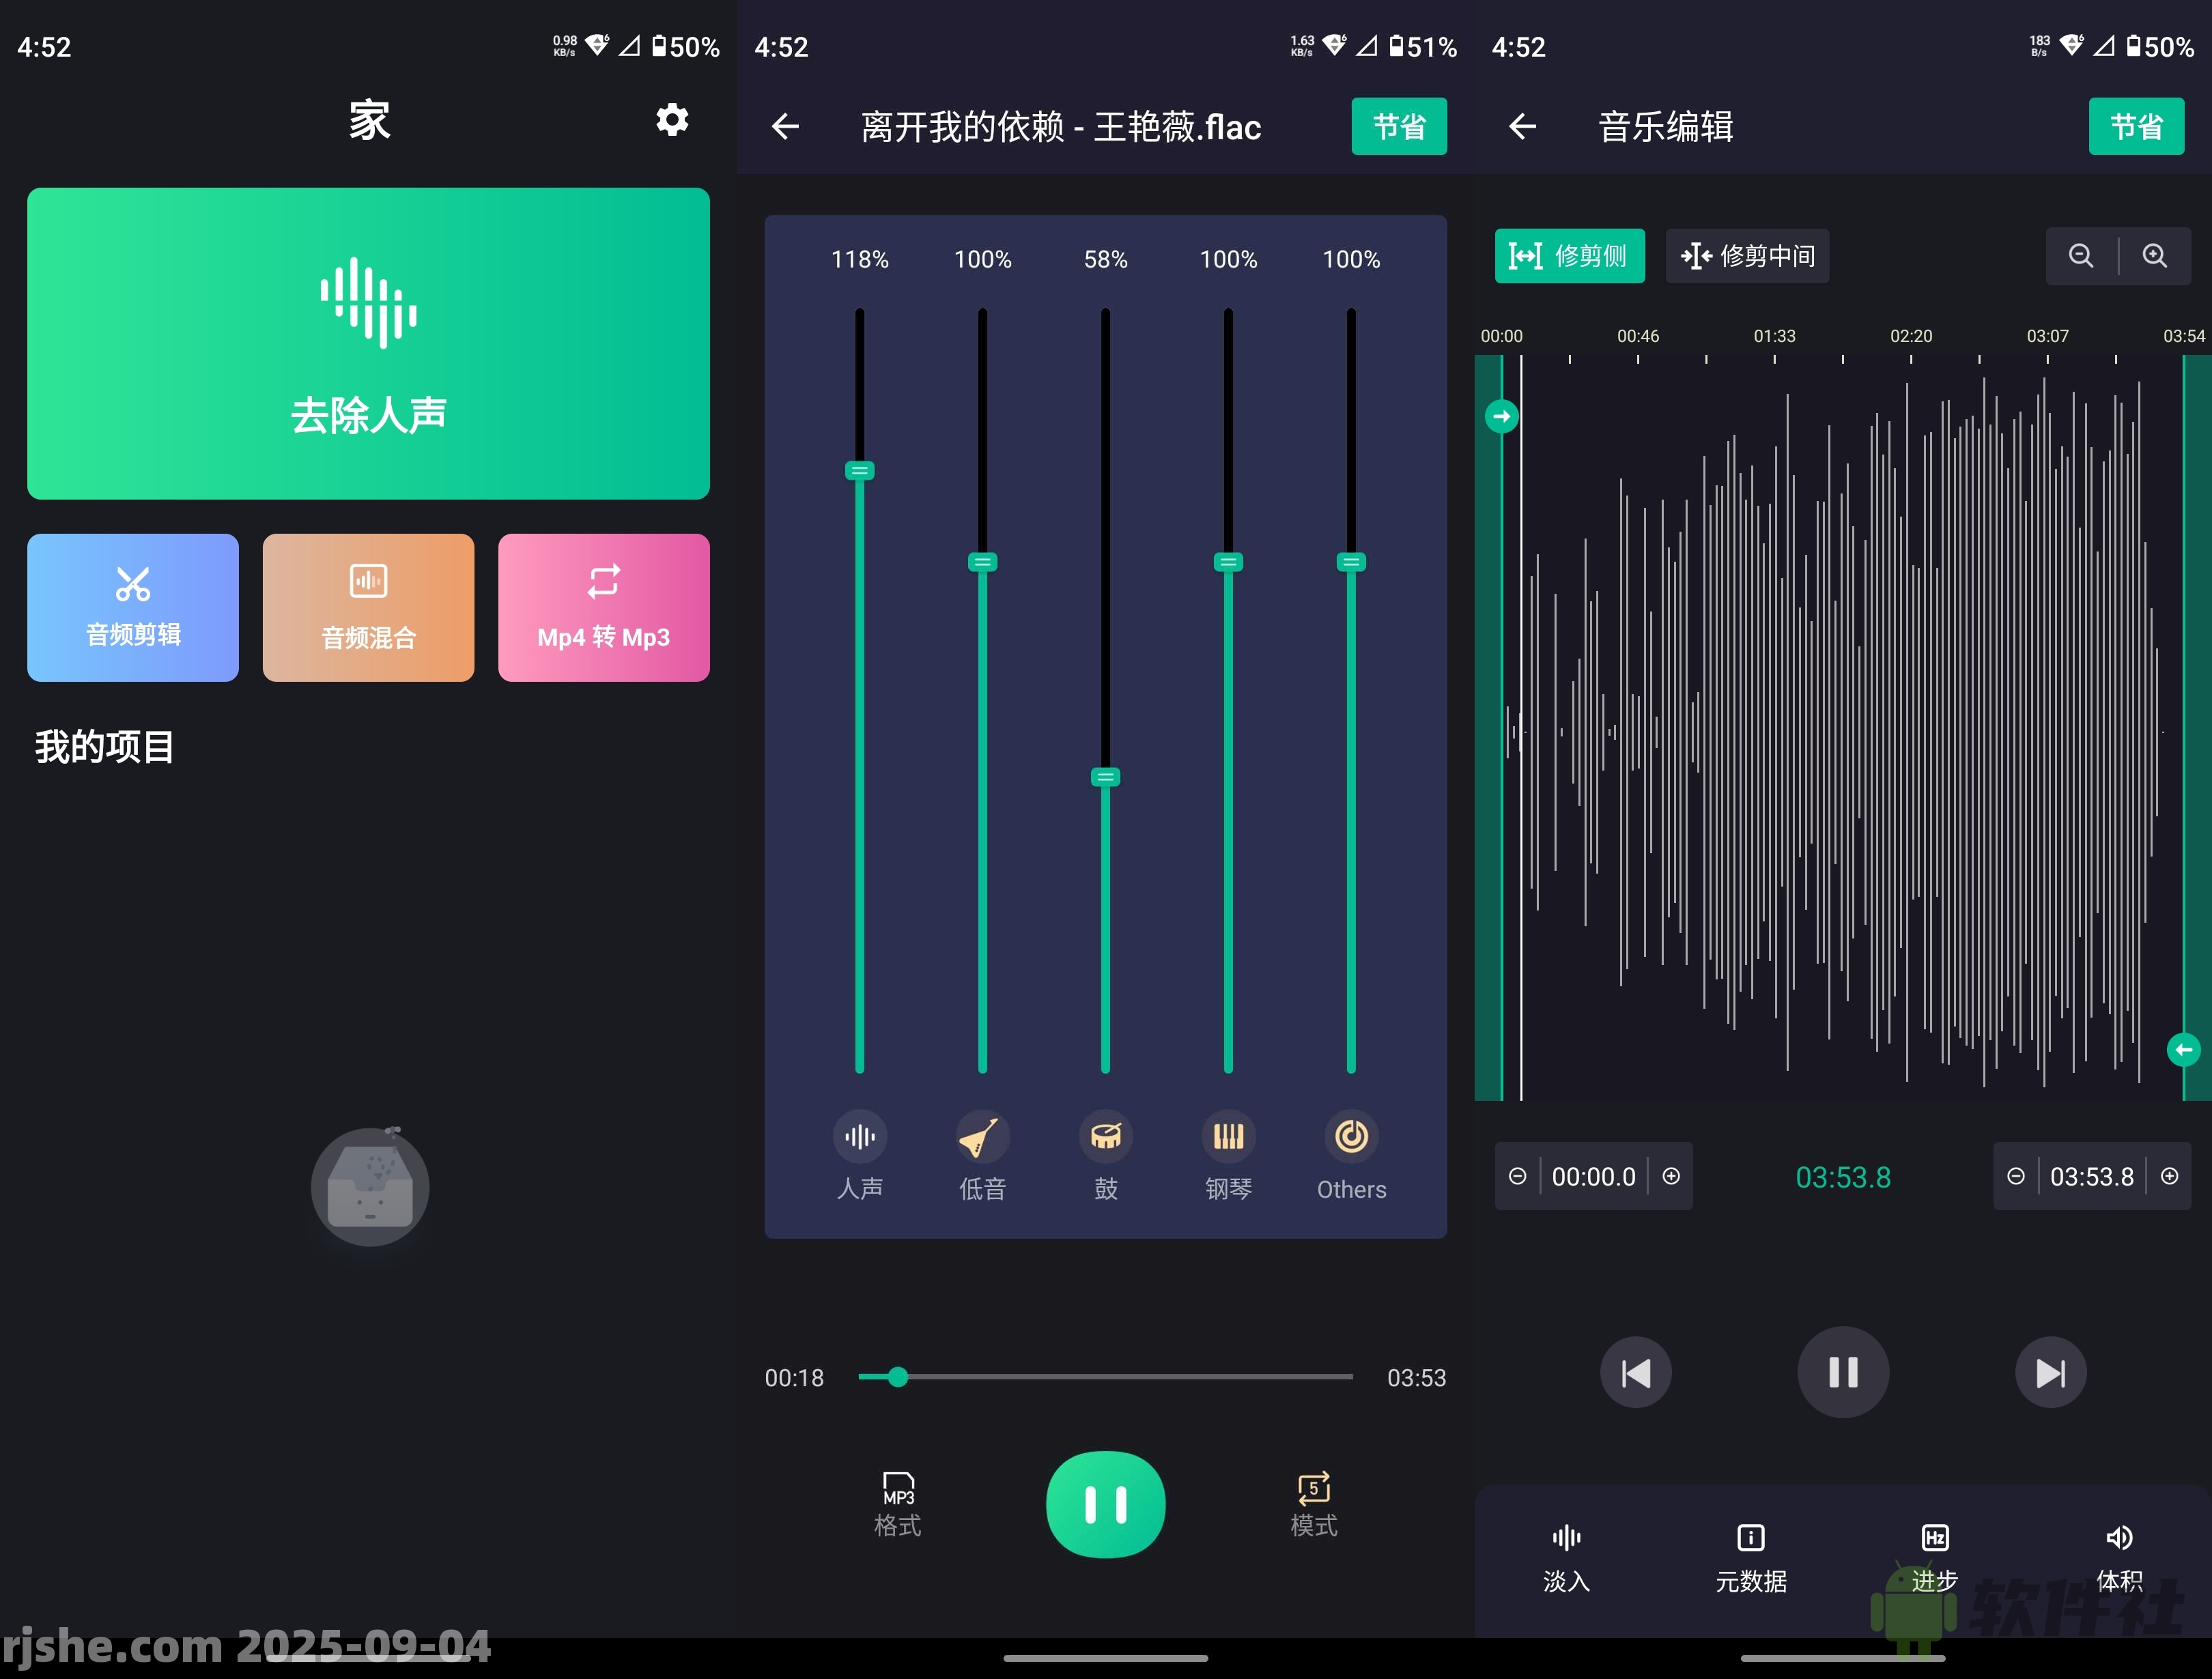
Task: Zoom into the waveform using the magnifier icon
Action: click(2155, 256)
